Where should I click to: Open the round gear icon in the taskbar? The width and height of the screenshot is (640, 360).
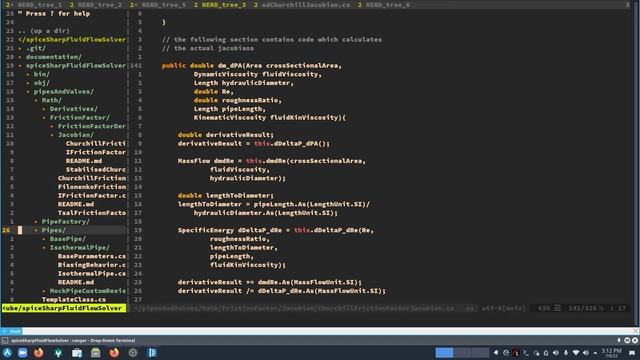[x=133, y=353]
